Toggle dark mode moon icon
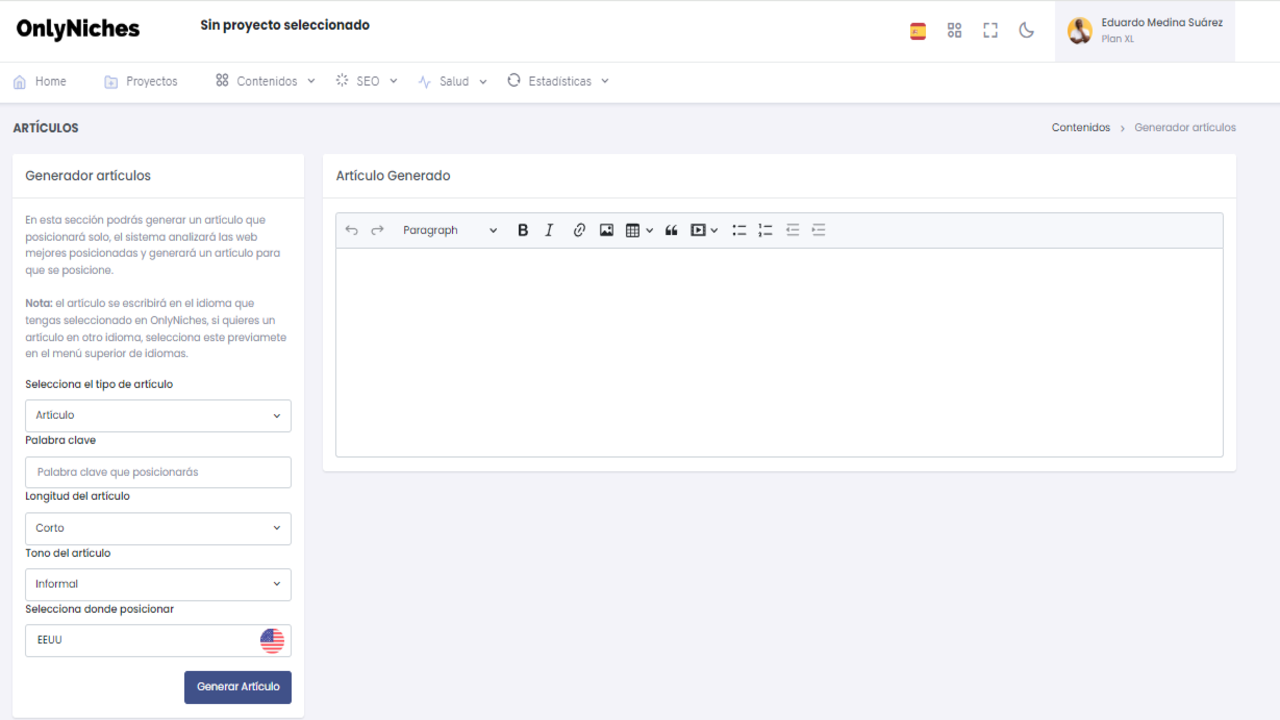This screenshot has height=720, width=1280. point(1026,31)
